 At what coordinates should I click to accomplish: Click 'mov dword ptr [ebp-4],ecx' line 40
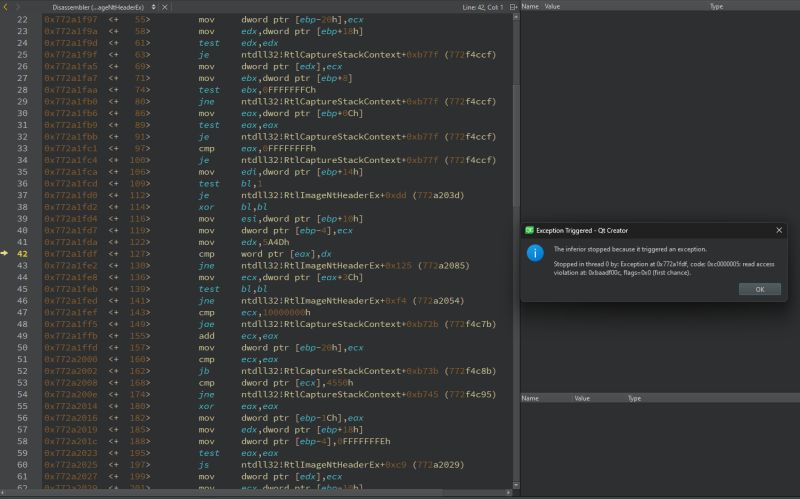pos(276,230)
